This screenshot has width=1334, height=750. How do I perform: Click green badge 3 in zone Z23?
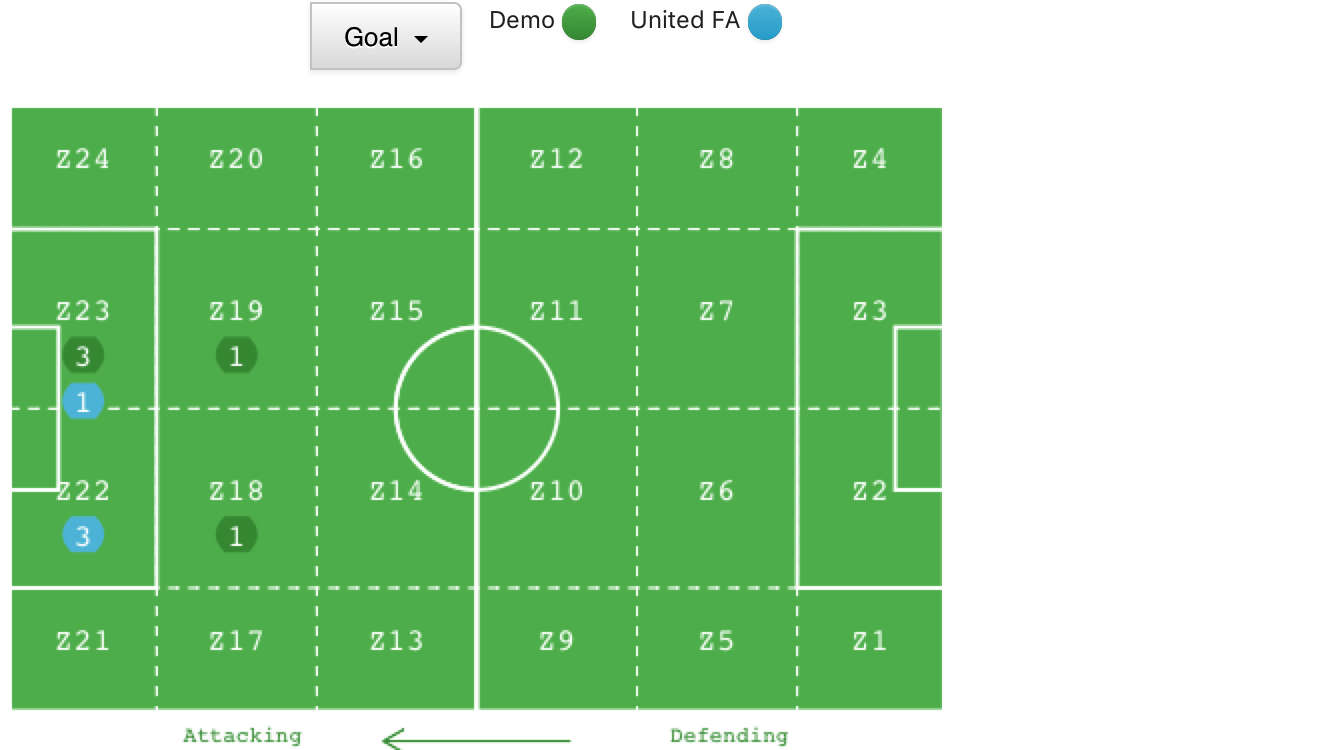coord(83,356)
